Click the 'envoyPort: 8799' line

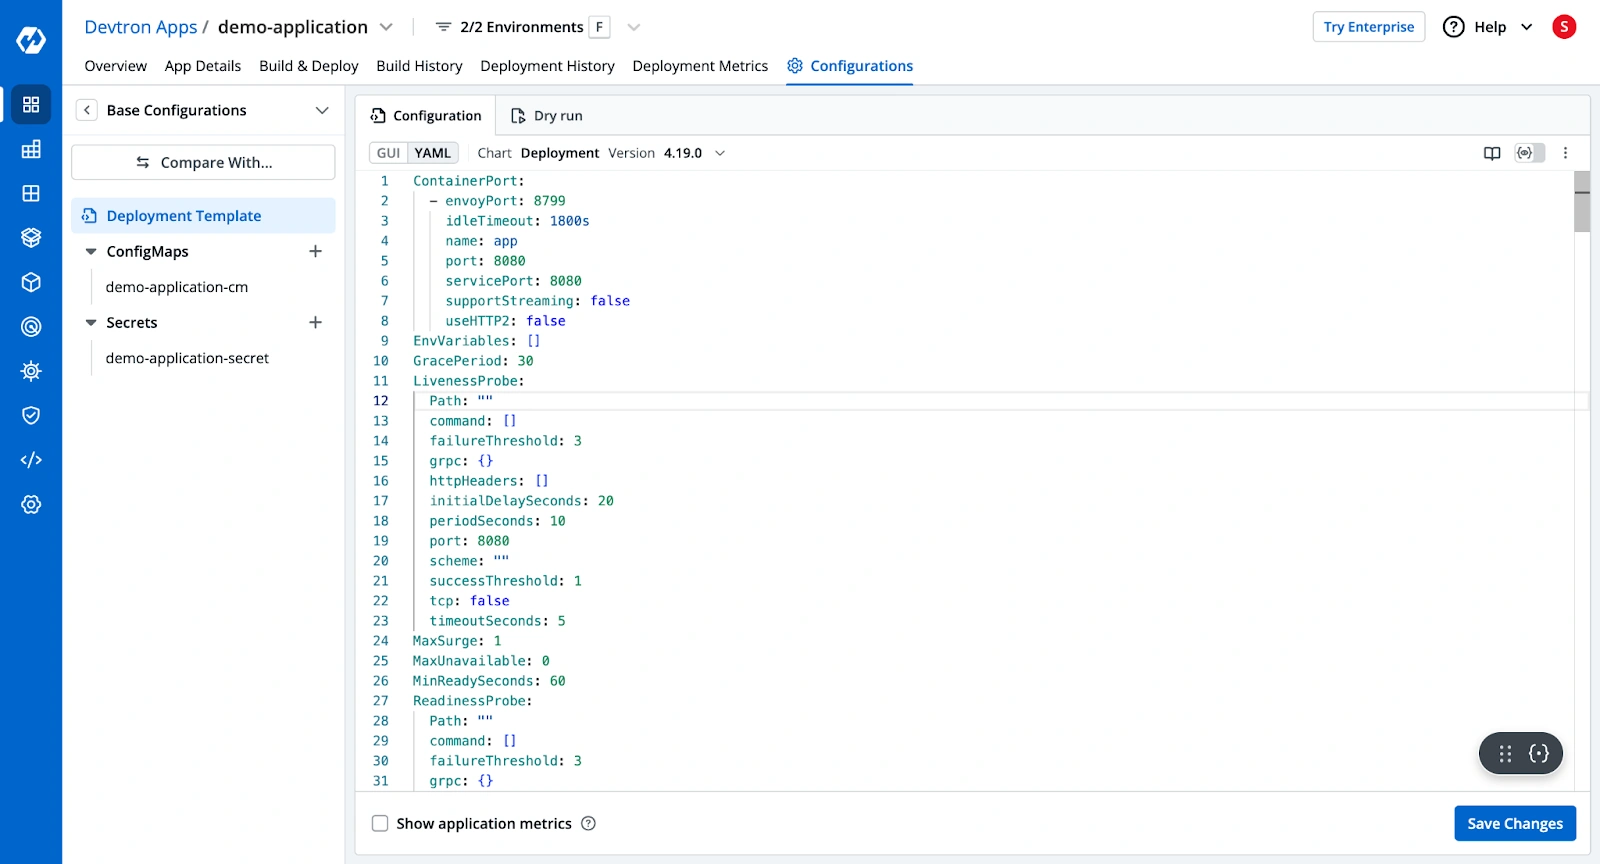point(505,201)
